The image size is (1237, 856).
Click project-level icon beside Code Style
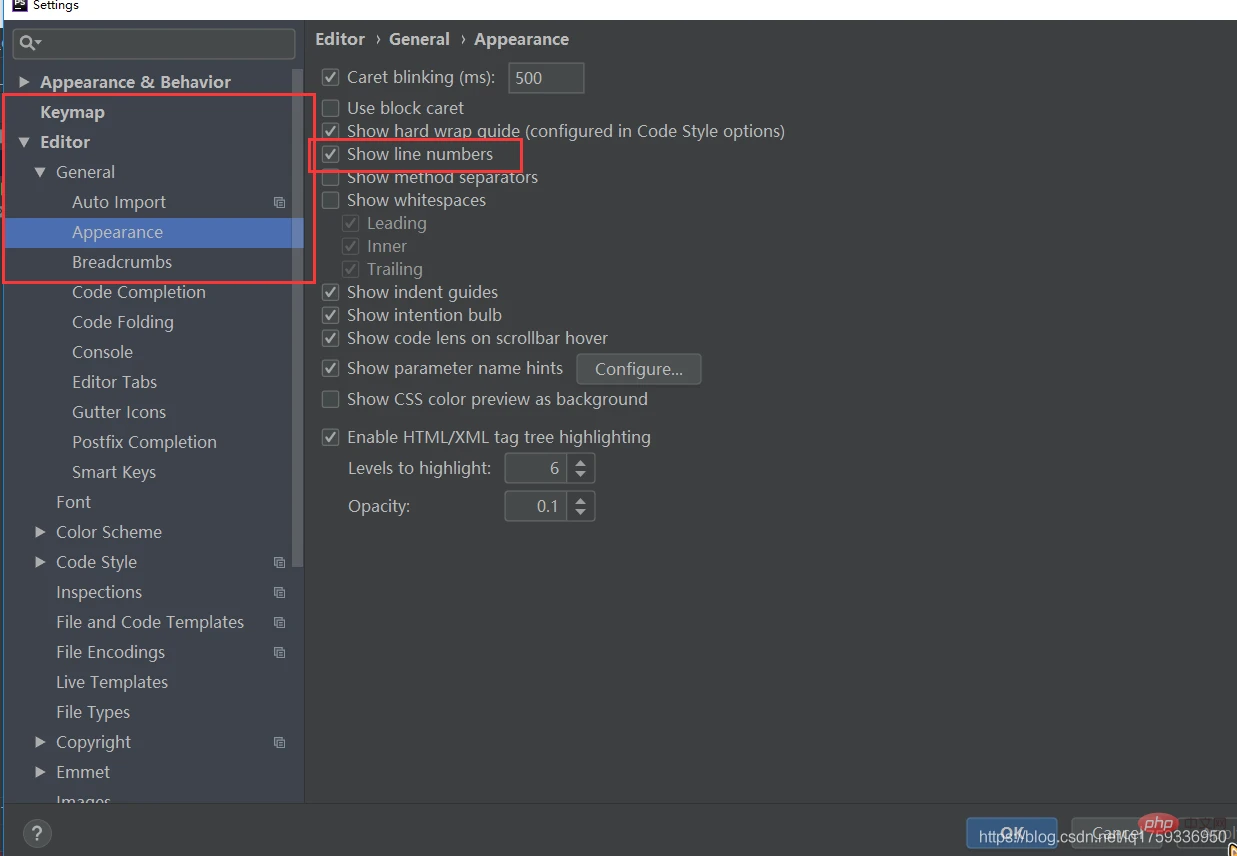(x=280, y=562)
